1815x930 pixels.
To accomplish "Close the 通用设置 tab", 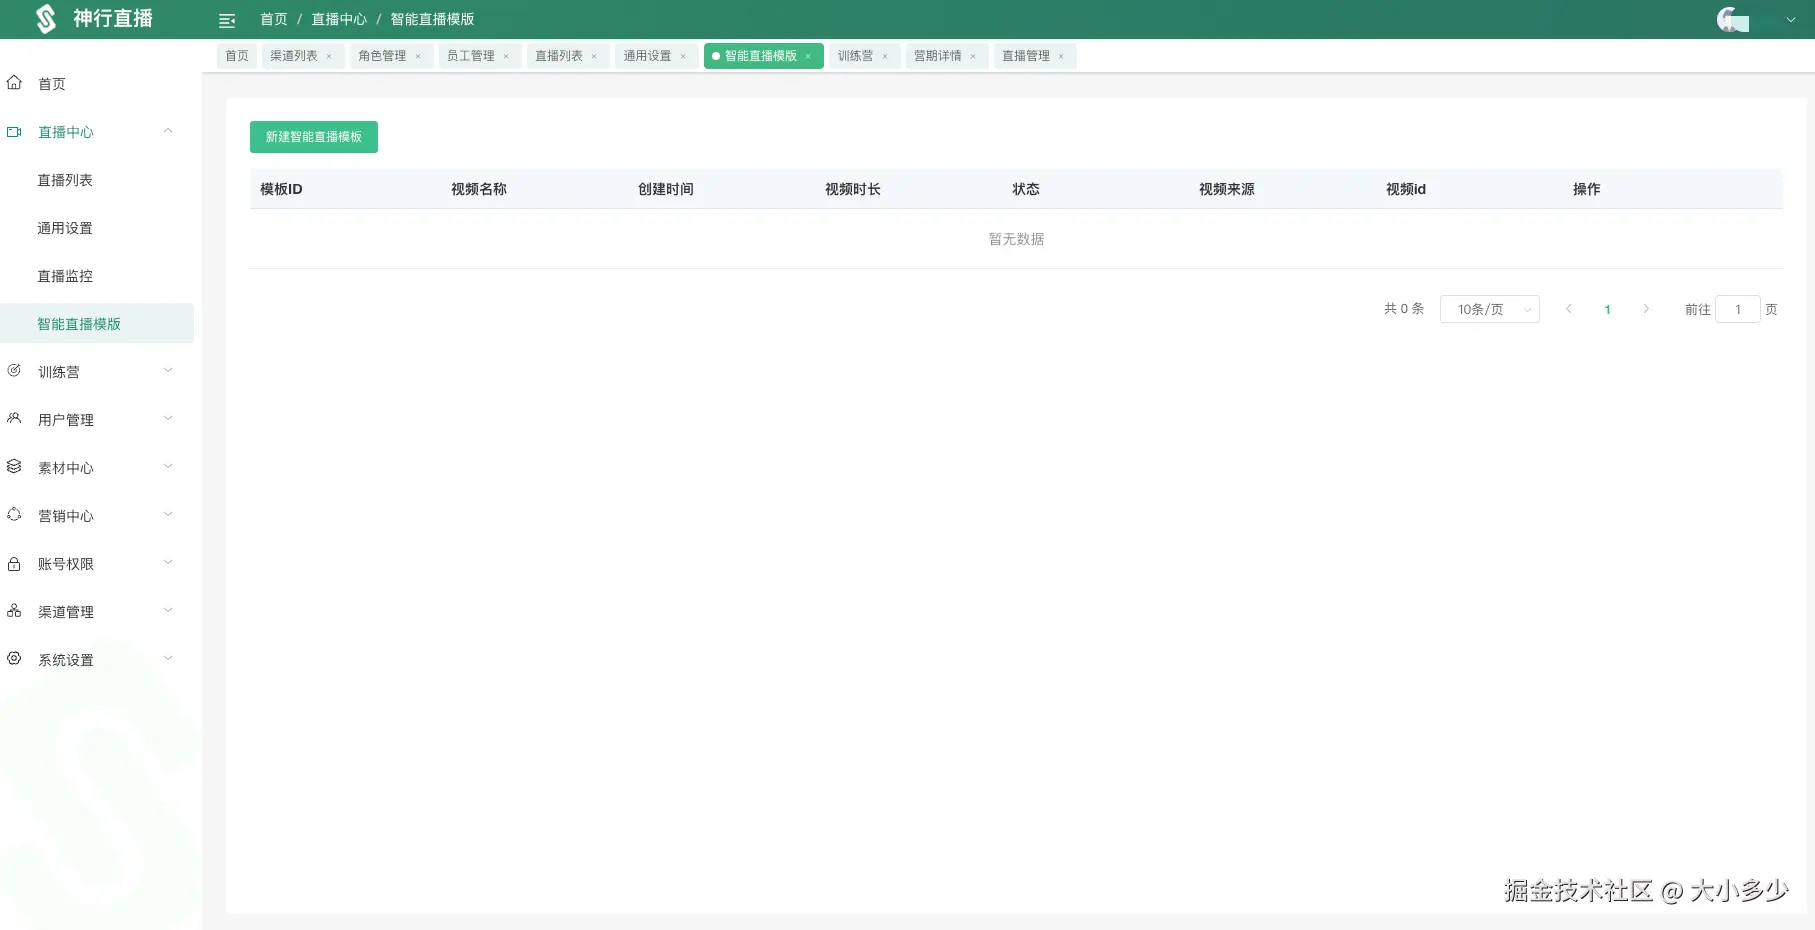I will tap(683, 56).
